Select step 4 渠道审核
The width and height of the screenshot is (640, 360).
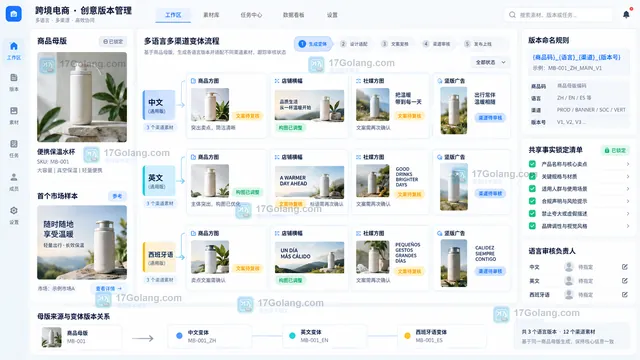coord(437,44)
